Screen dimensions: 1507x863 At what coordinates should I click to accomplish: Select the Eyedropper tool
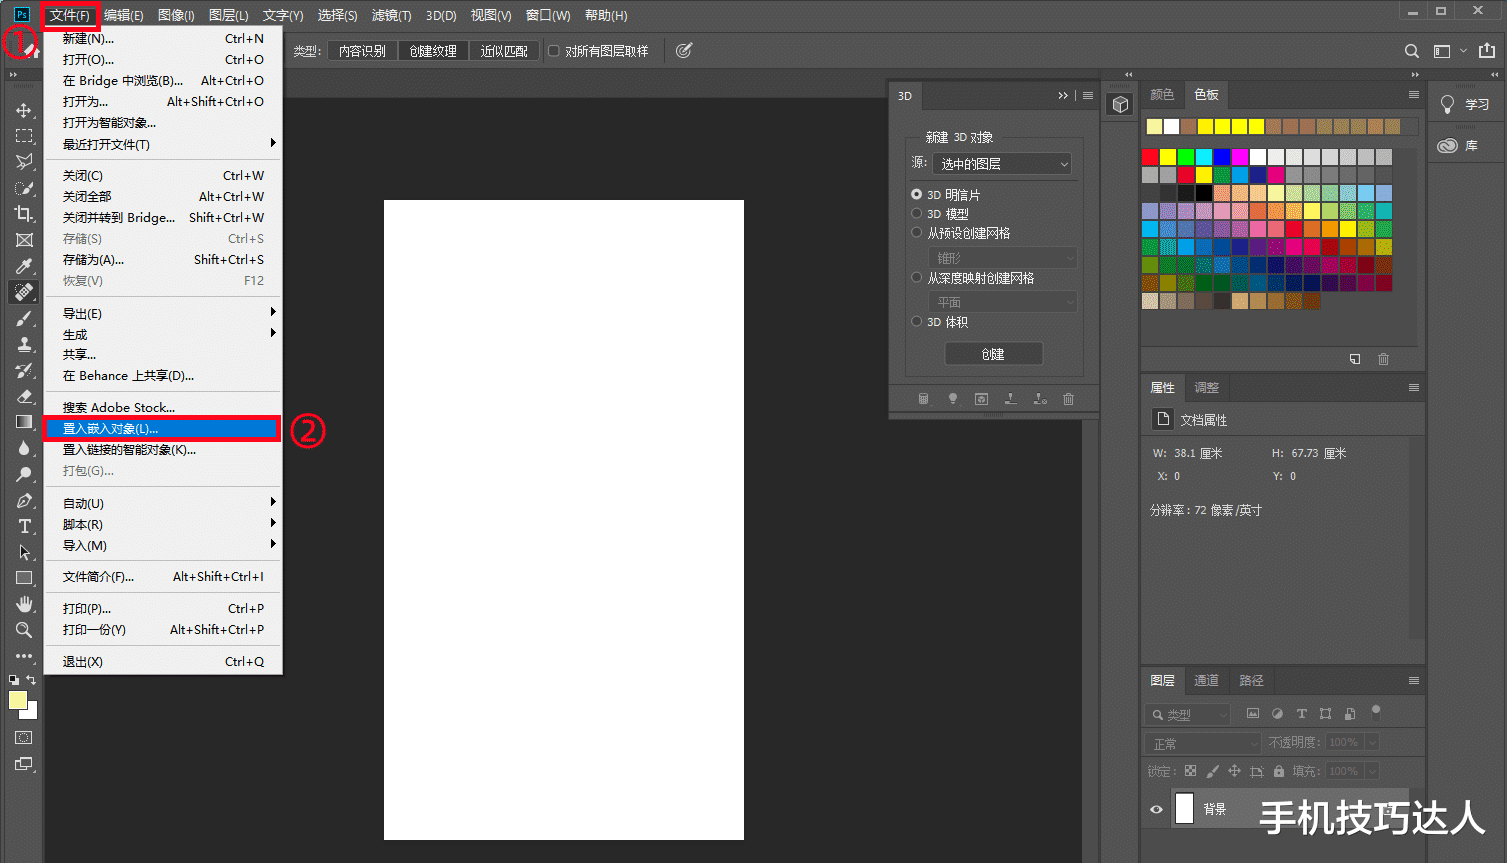point(24,266)
